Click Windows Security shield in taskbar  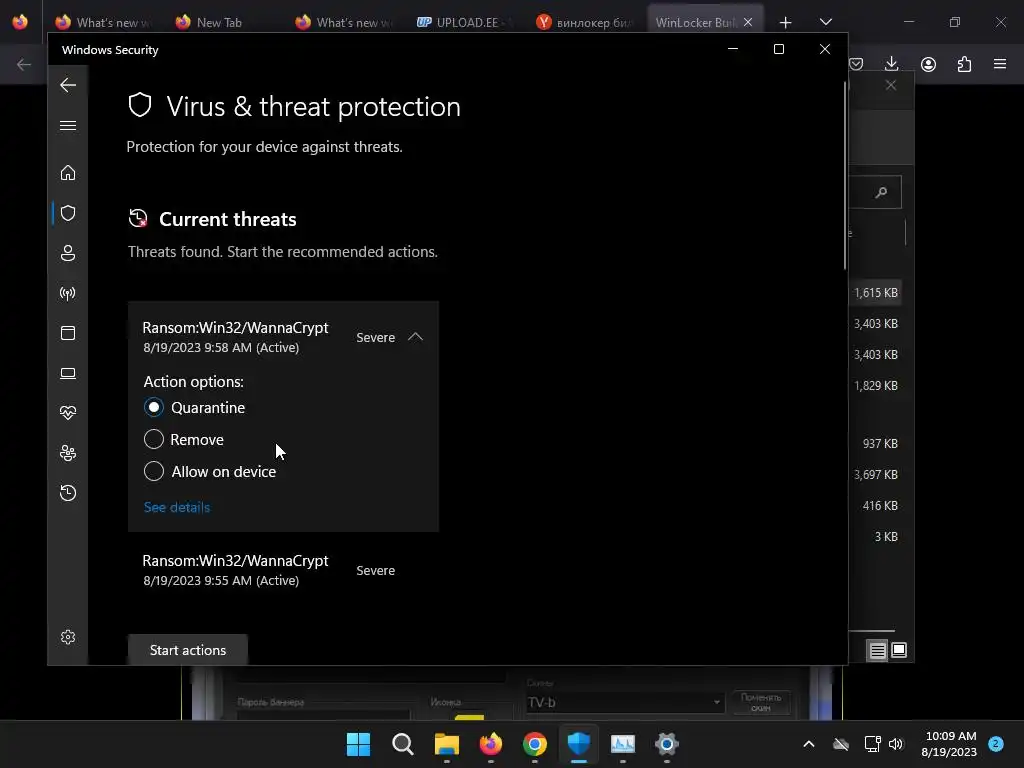(579, 744)
